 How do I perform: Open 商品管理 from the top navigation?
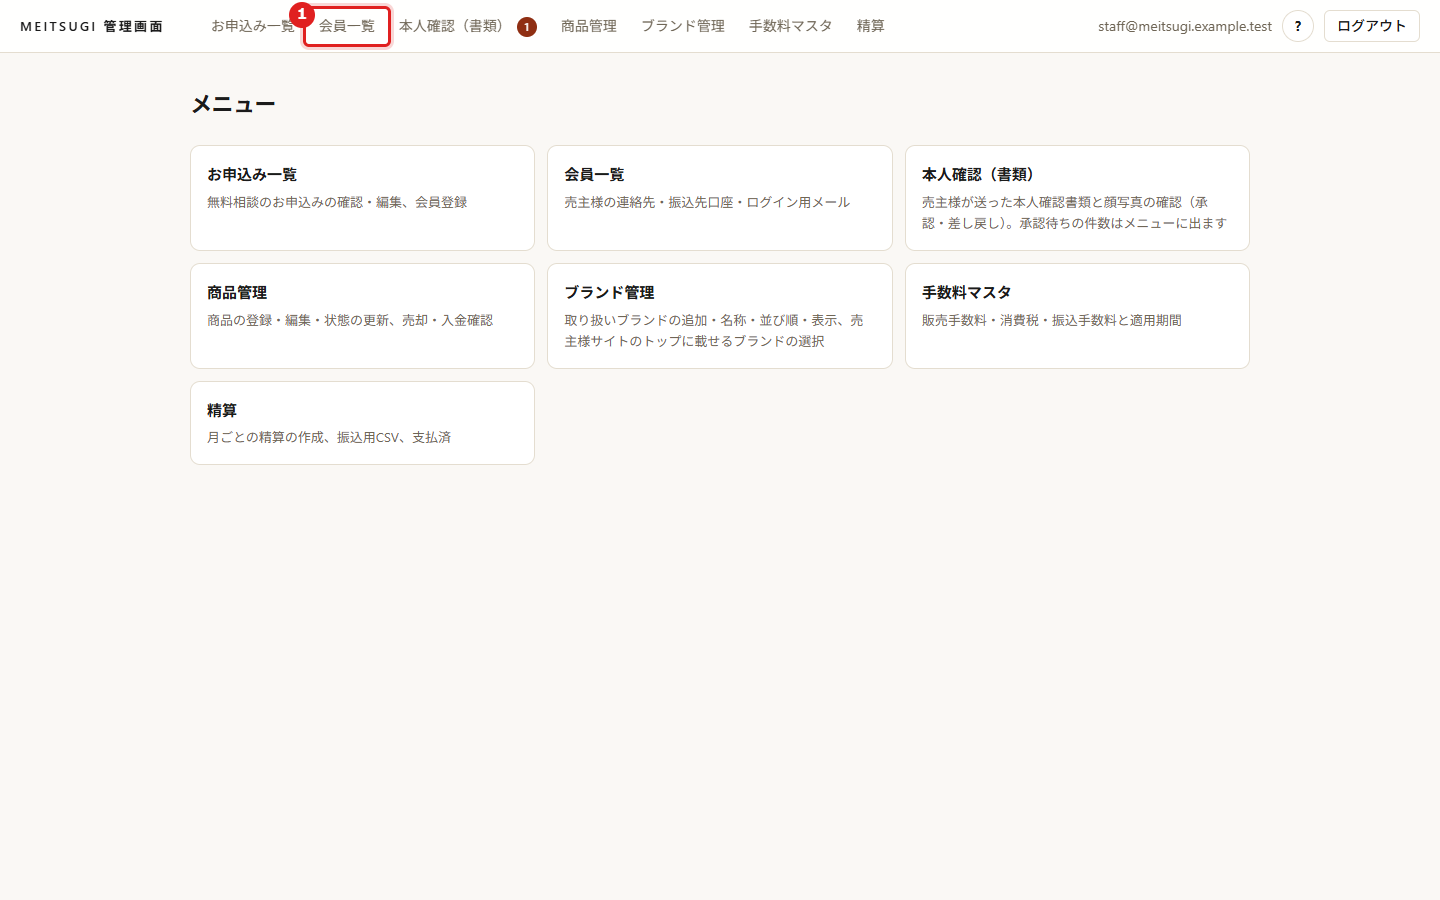pyautogui.click(x=589, y=26)
